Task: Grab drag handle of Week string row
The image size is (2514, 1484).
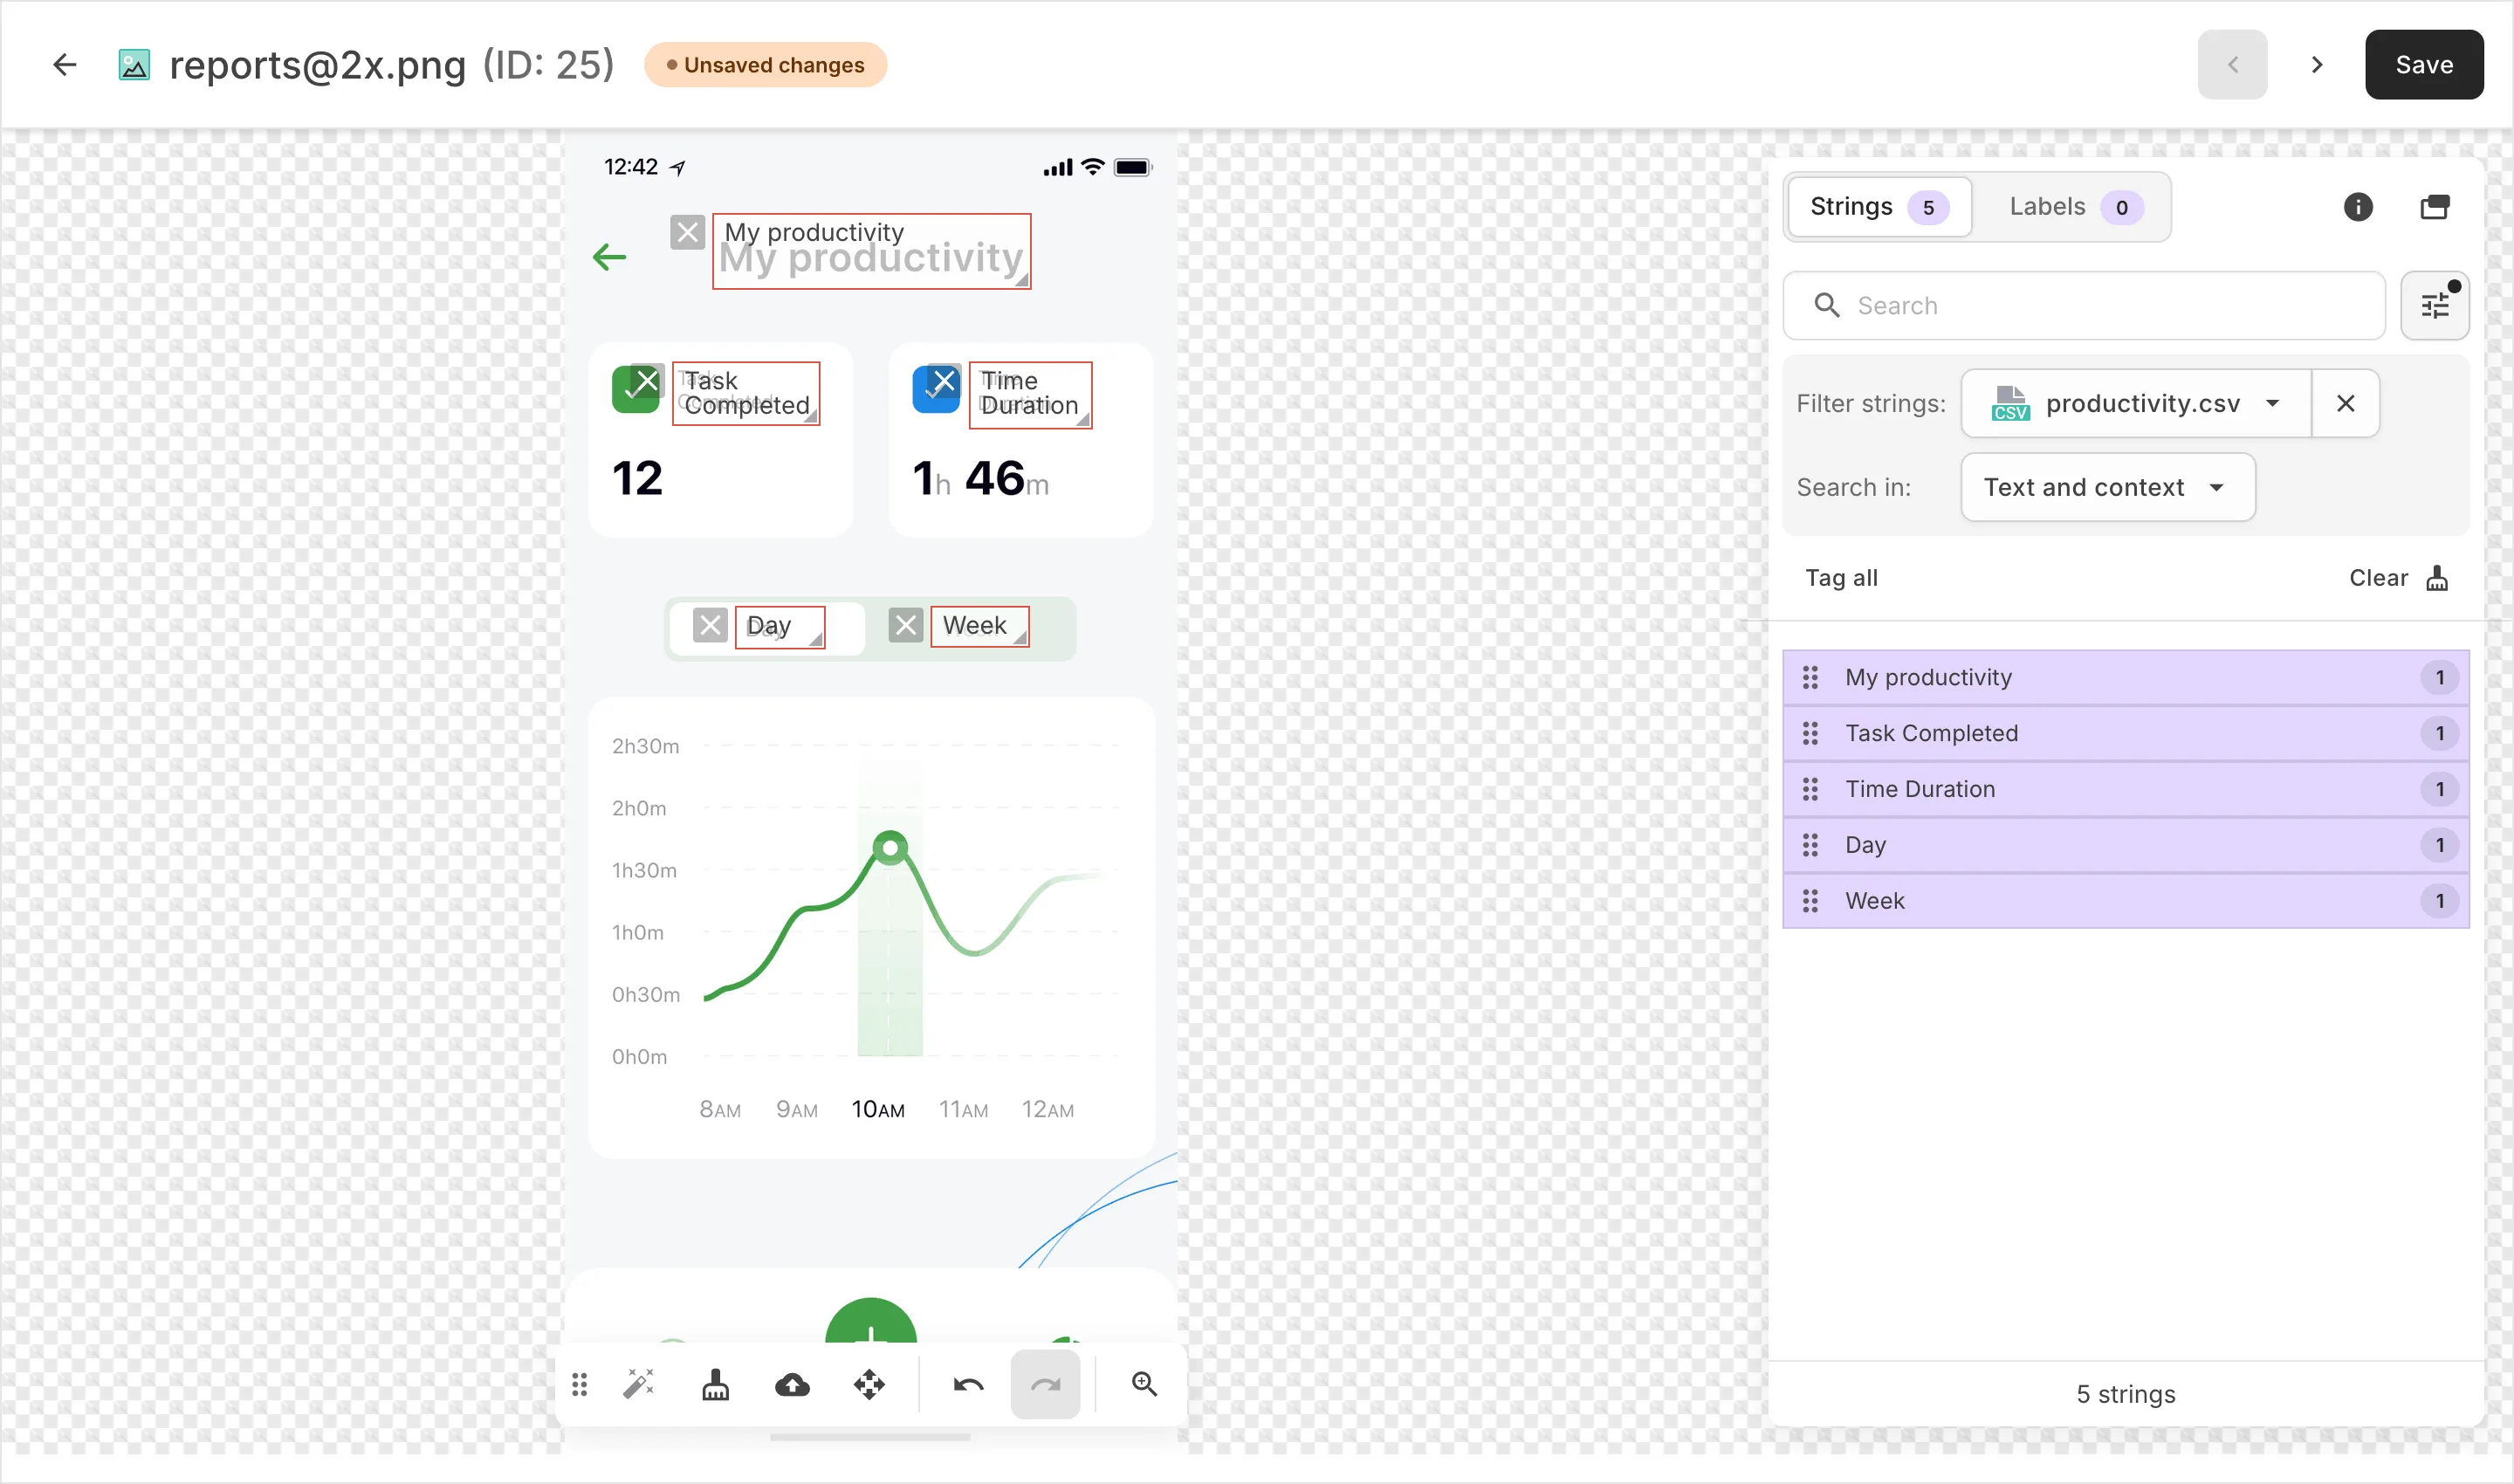Action: tap(1810, 902)
